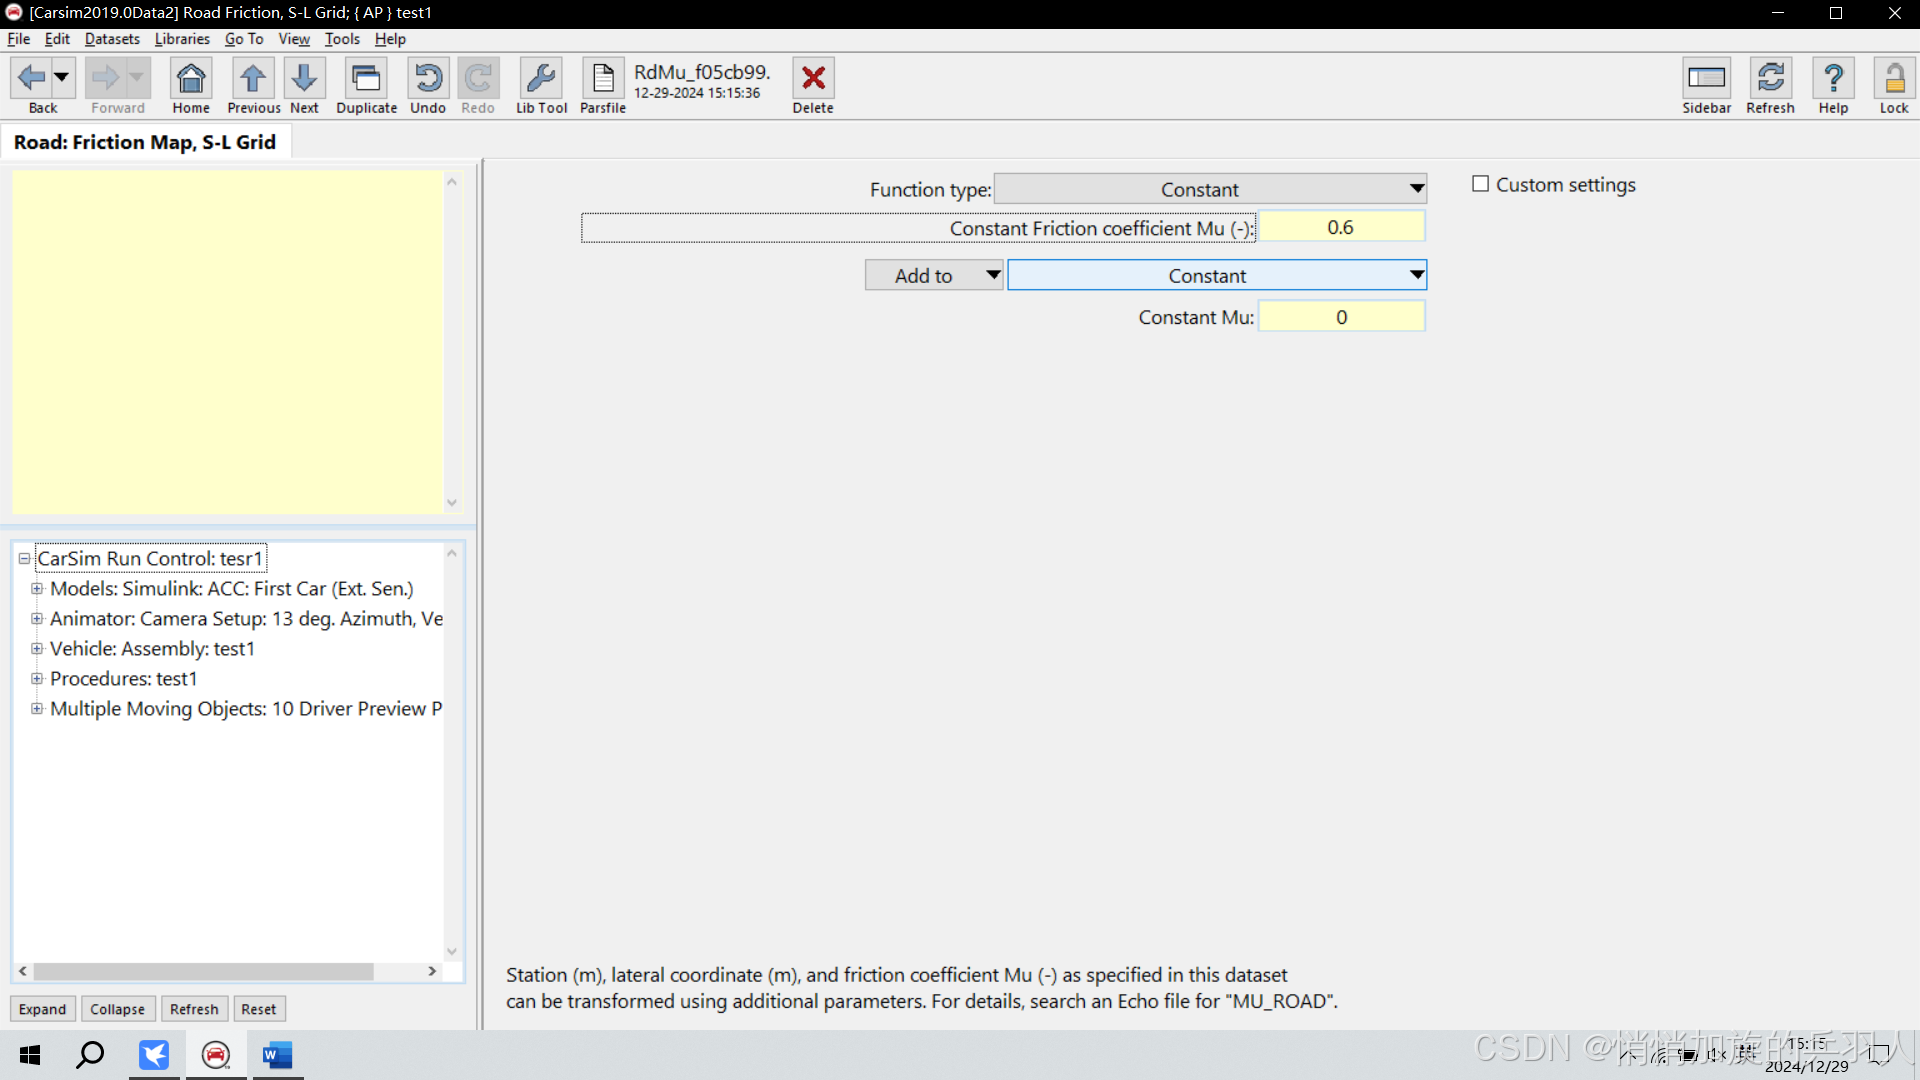Click the Undo toolbar icon
Viewport: 1920px width, 1080px height.
click(x=428, y=79)
